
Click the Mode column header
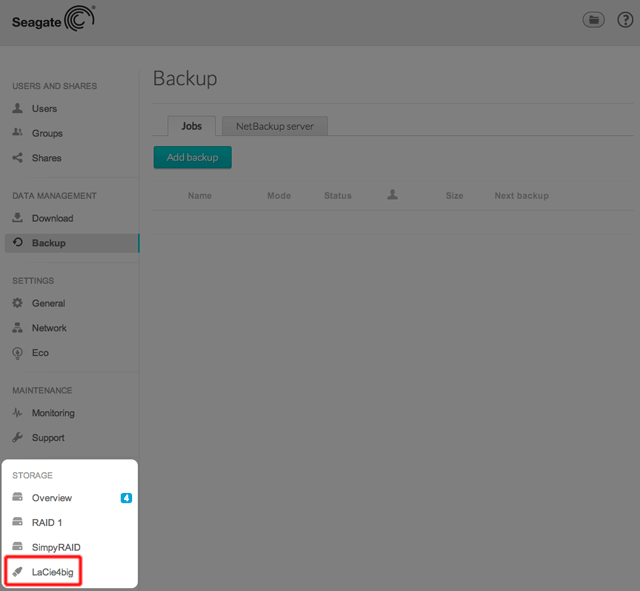click(279, 196)
